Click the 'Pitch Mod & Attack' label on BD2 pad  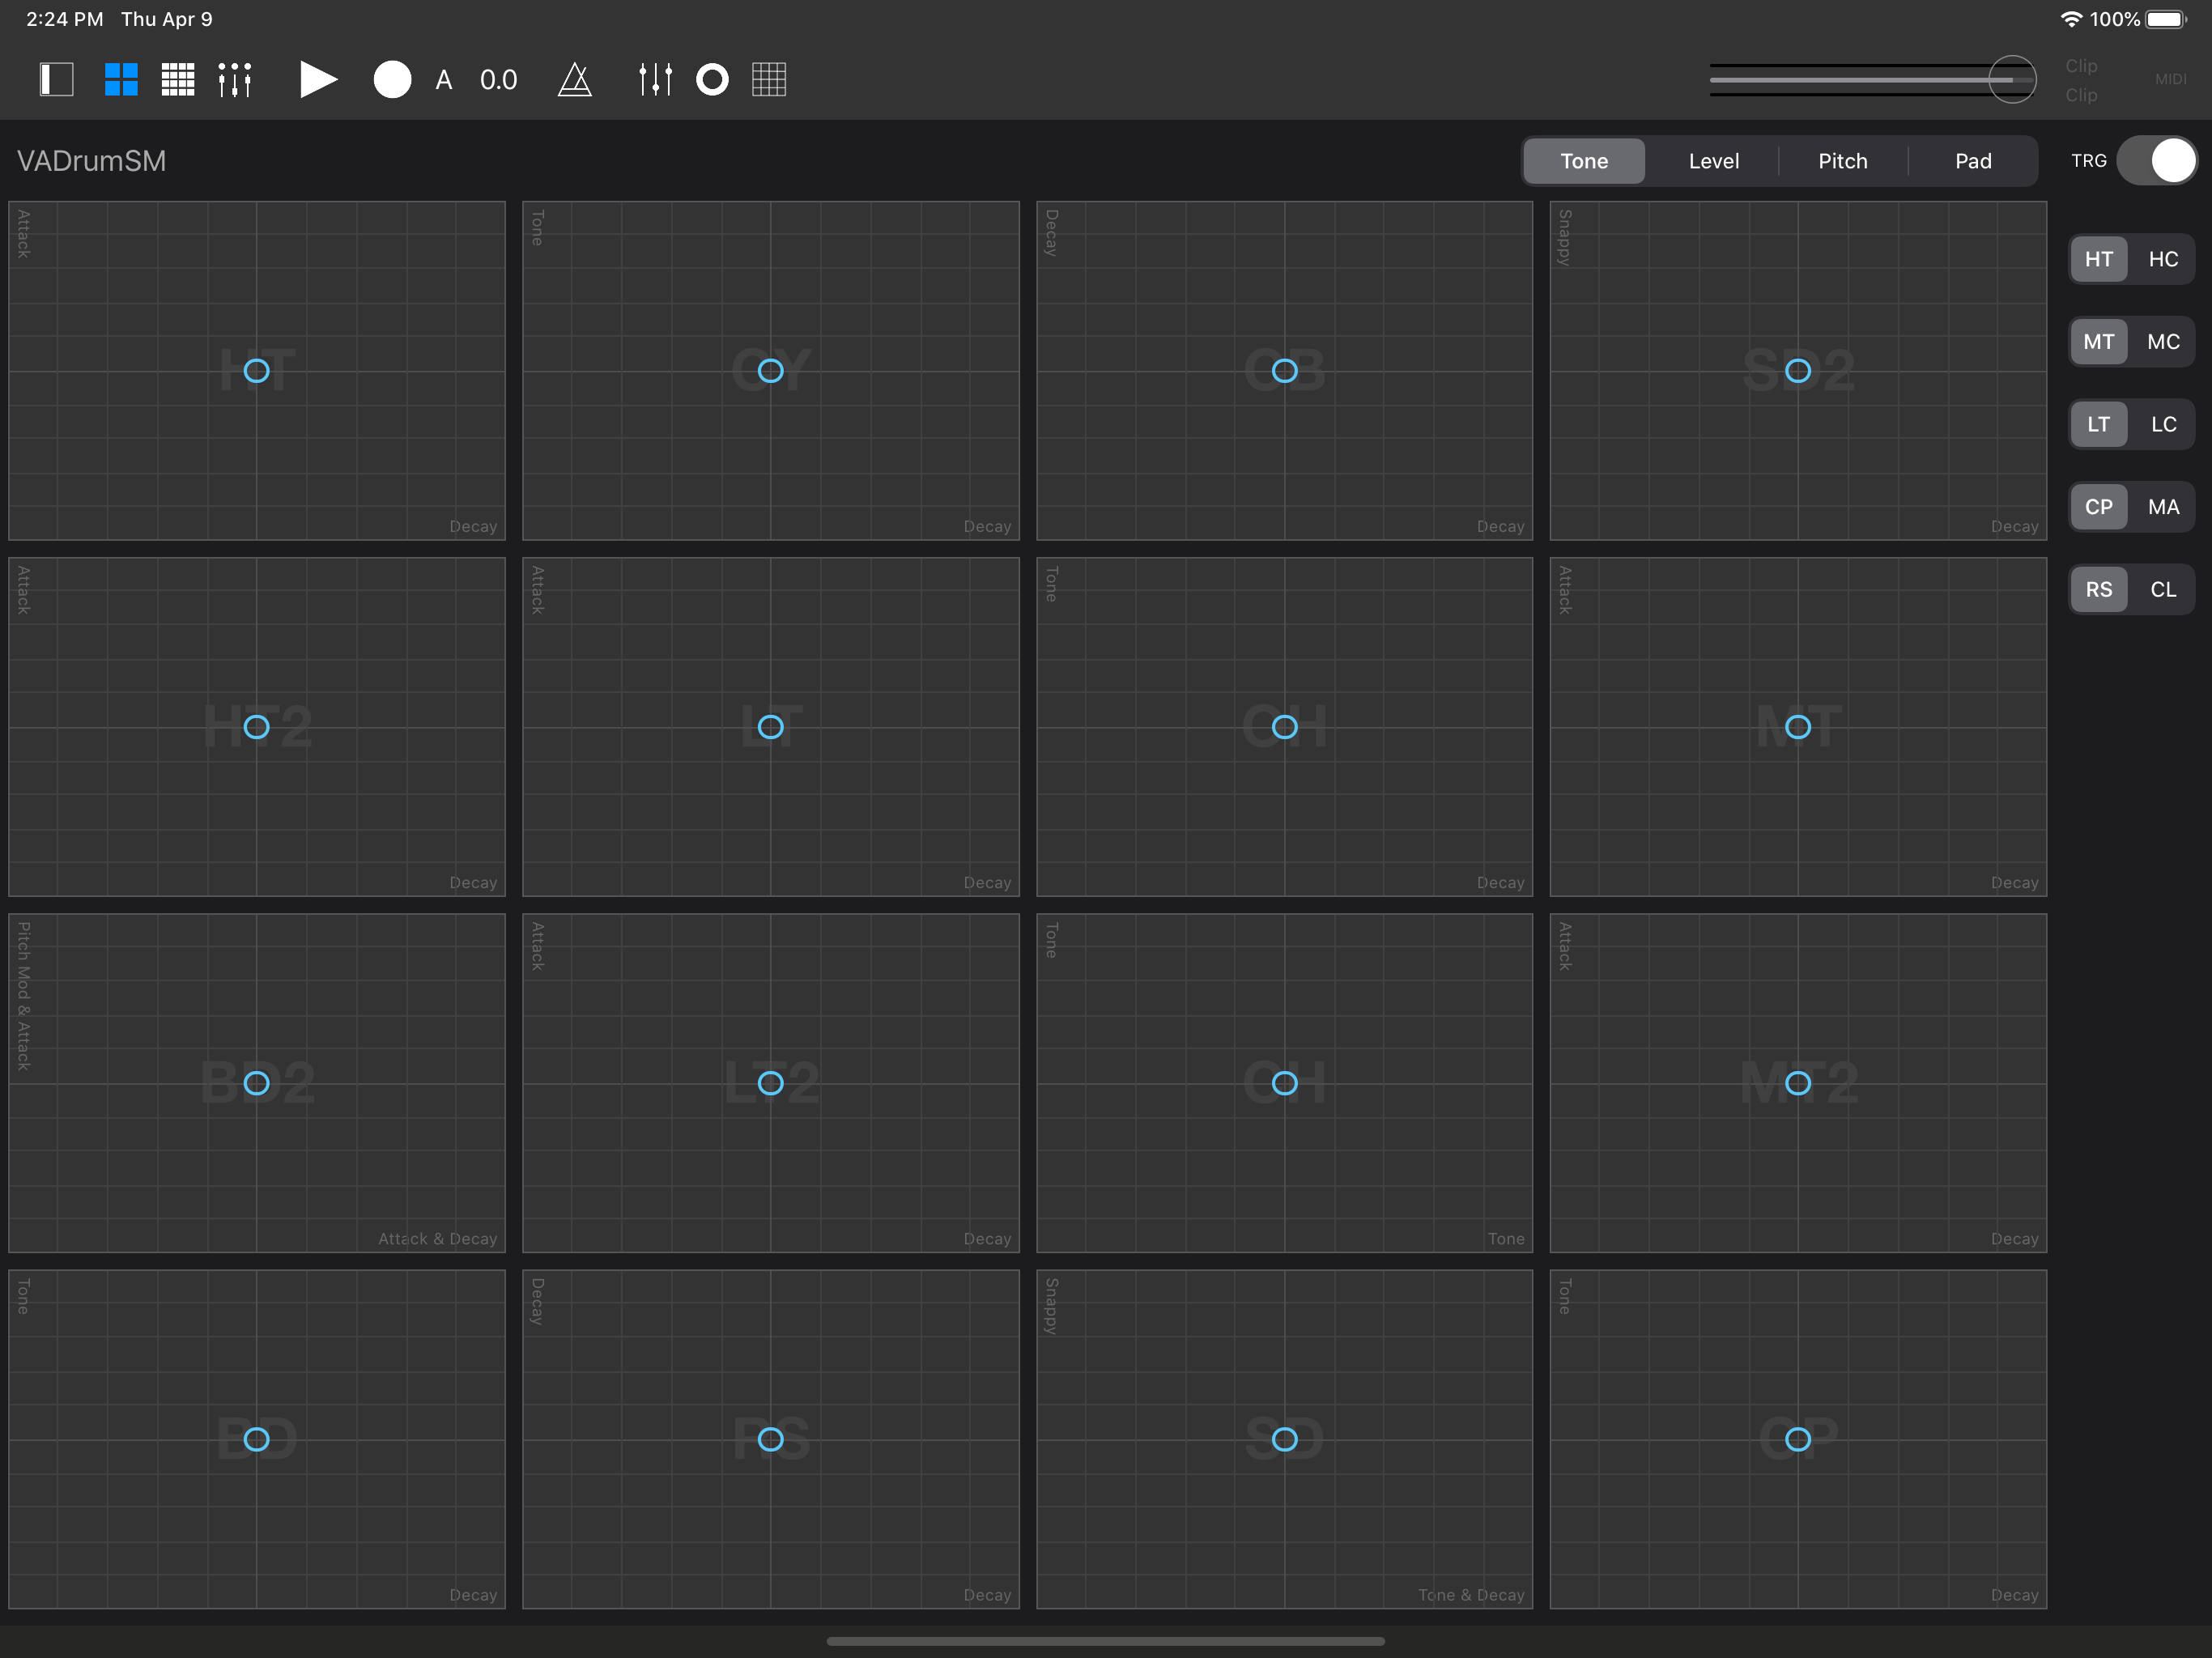tap(24, 996)
